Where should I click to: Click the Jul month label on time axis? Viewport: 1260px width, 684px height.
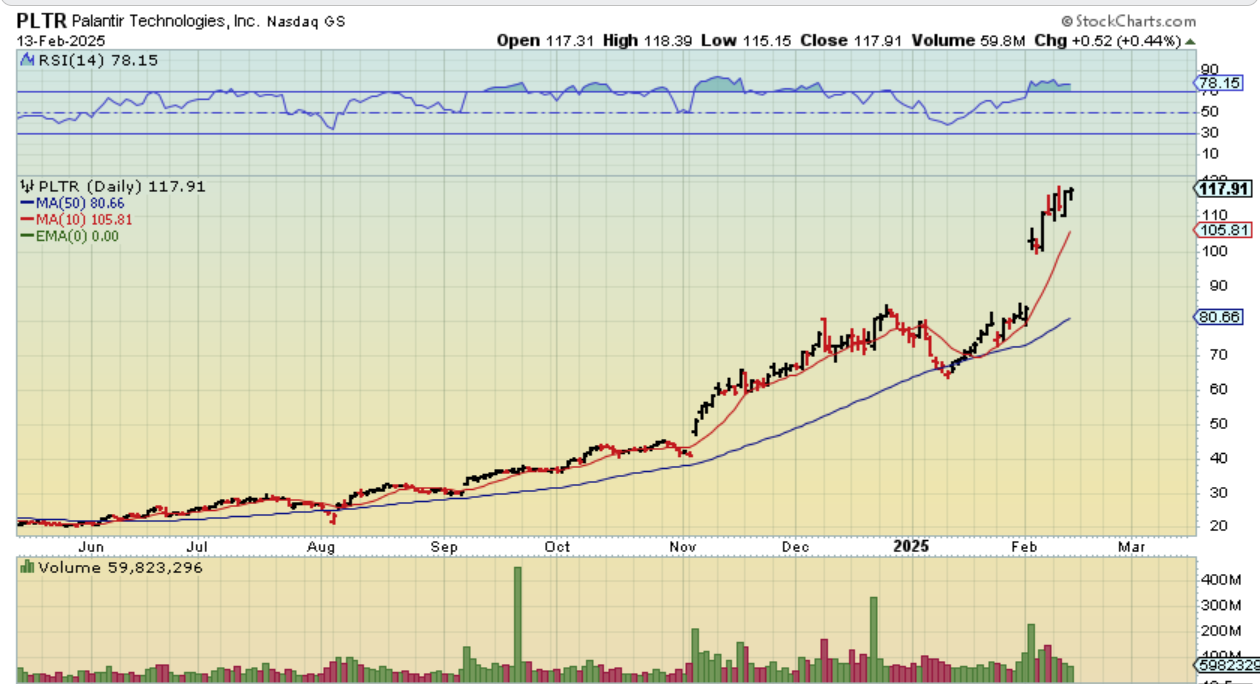[198, 547]
